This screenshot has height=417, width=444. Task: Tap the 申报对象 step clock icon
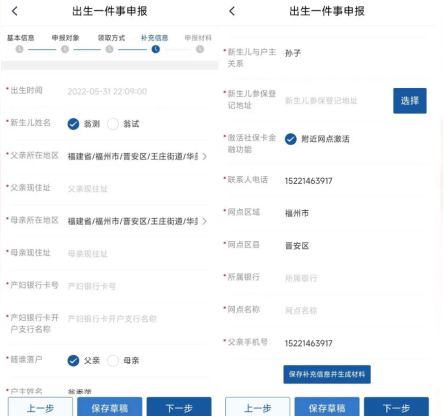(65, 49)
